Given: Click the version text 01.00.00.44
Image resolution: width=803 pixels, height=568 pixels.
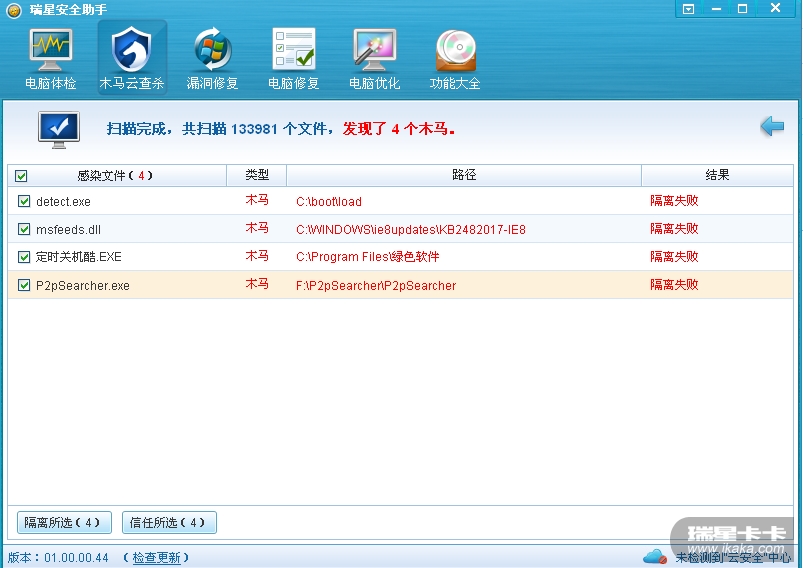Looking at the screenshot, I should (x=76, y=558).
